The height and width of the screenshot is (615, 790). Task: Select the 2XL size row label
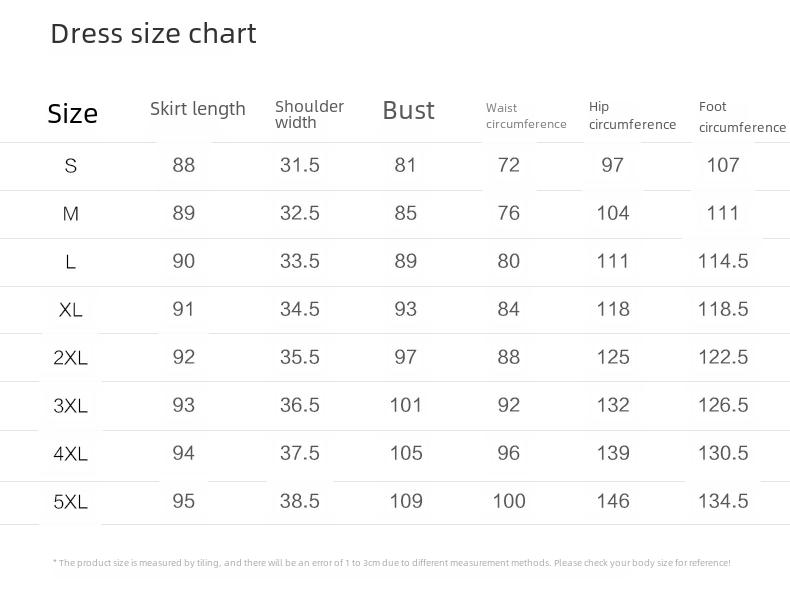(71, 358)
